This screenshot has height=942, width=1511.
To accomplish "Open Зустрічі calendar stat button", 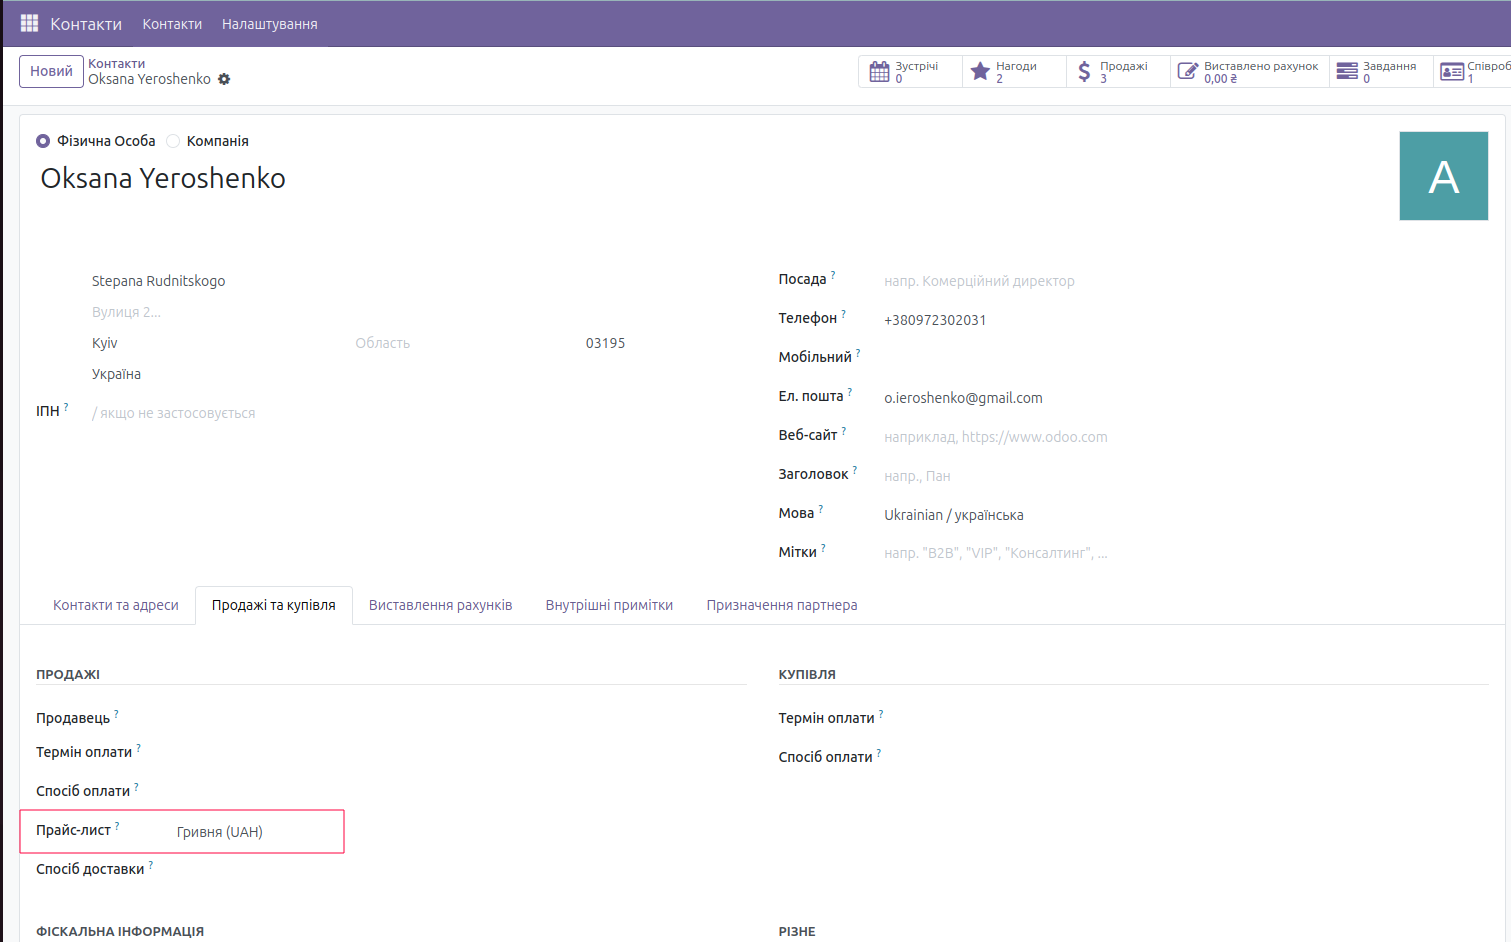I will pos(910,72).
